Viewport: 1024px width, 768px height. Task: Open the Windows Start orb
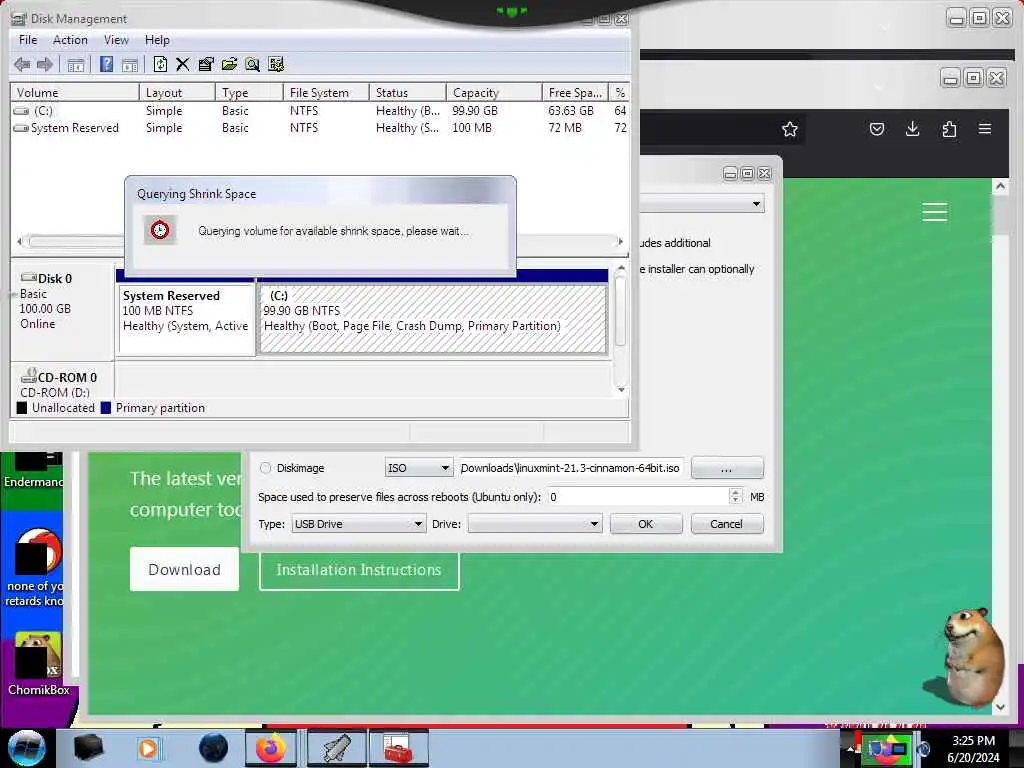26,748
